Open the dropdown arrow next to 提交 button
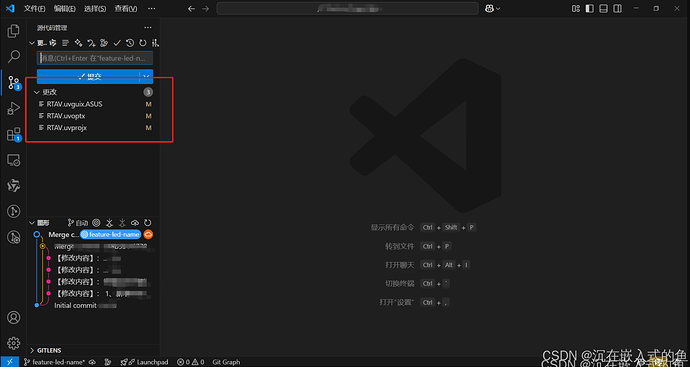 click(x=147, y=76)
